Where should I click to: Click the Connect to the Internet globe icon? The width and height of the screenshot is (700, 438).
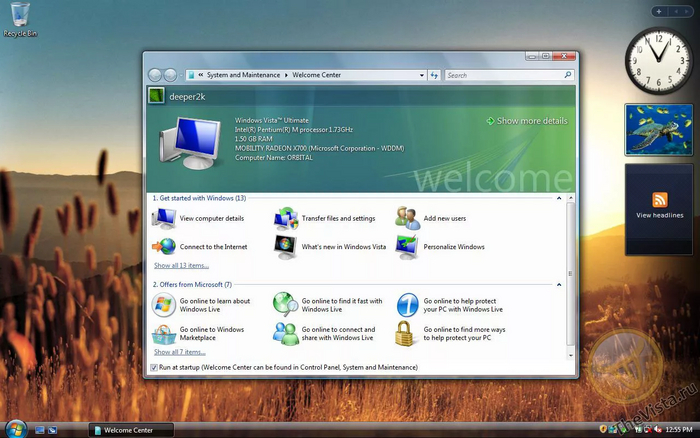click(164, 246)
